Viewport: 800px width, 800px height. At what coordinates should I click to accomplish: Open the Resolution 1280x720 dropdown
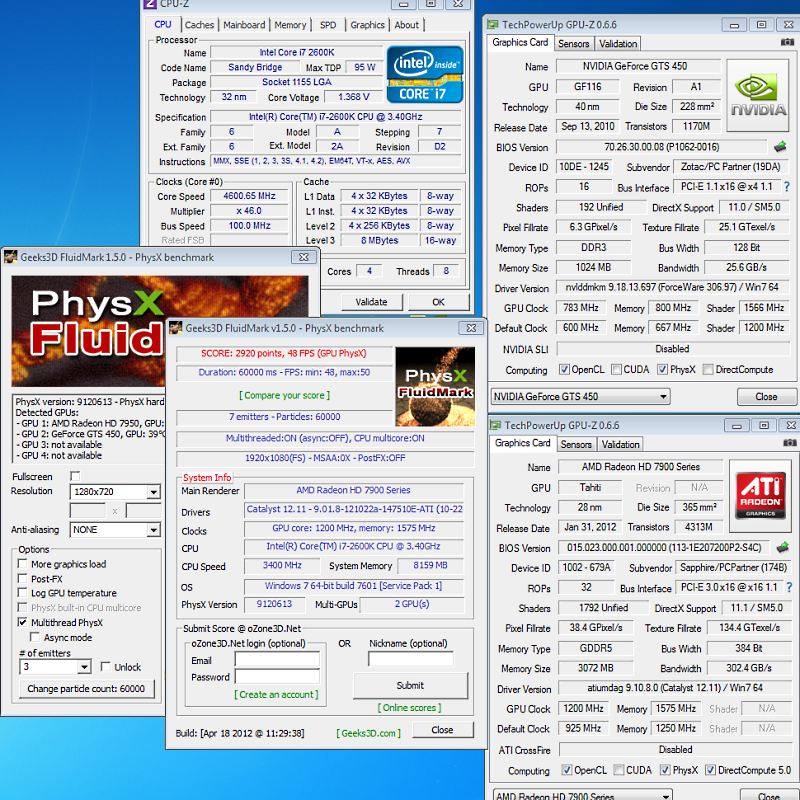(153, 492)
